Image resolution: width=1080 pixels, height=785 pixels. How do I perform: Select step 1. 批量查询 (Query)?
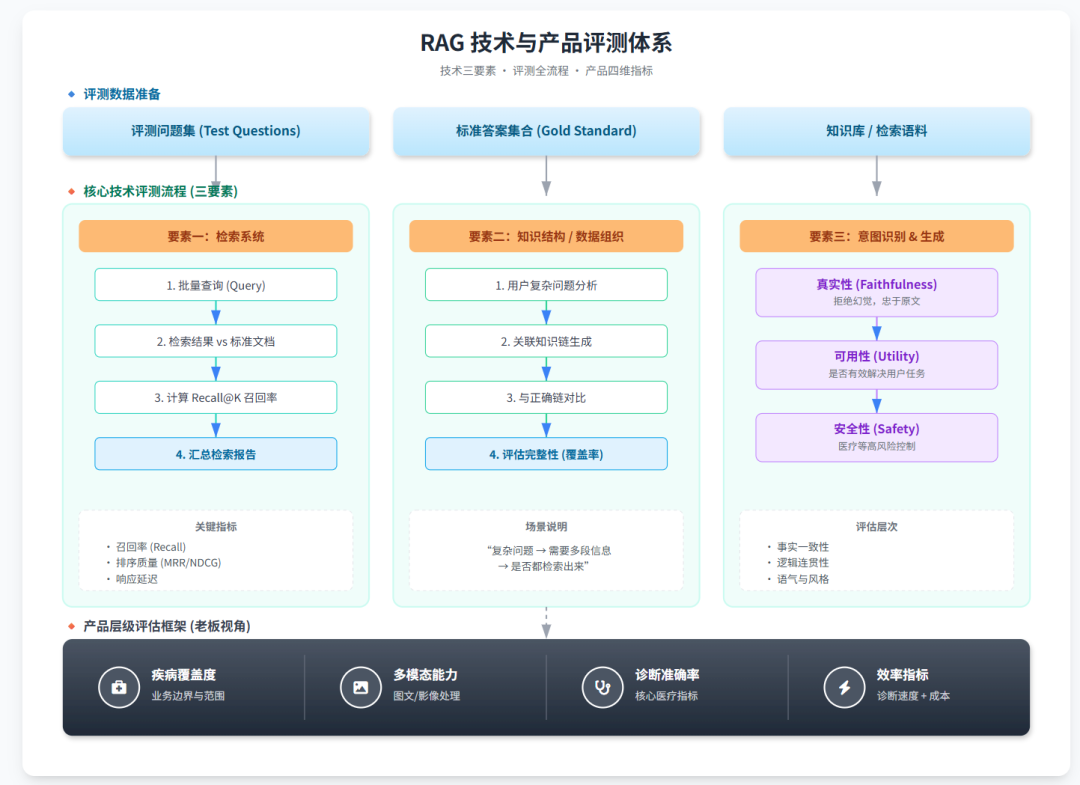(x=216, y=285)
